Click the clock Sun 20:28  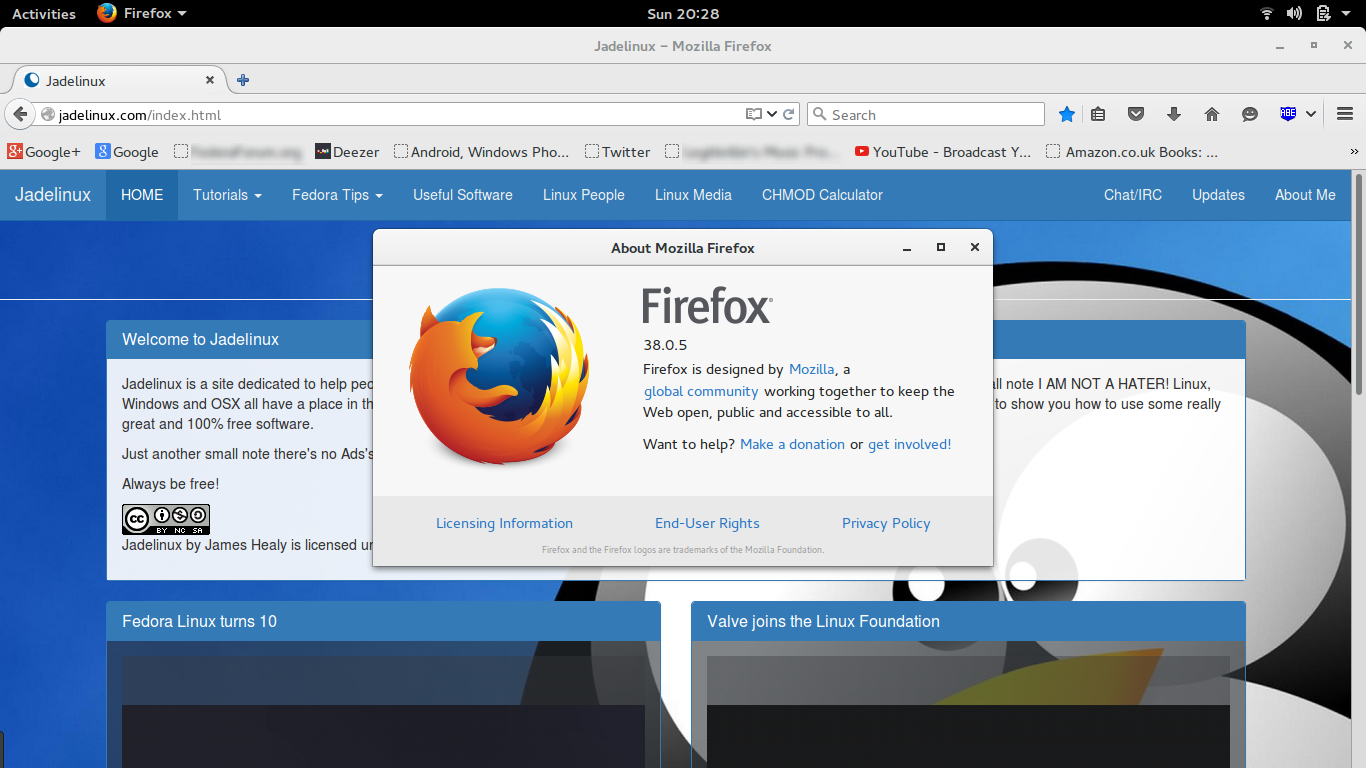coord(683,13)
